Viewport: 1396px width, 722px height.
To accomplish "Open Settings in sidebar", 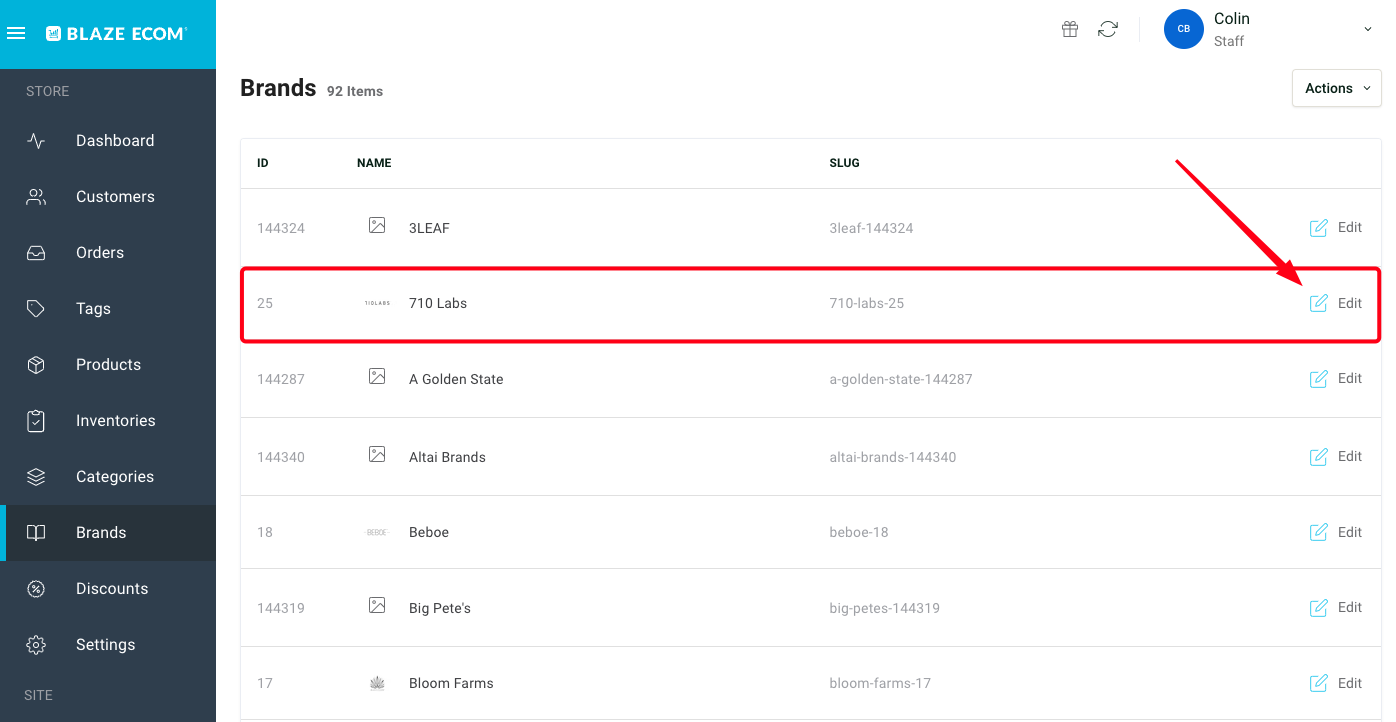I will pyautogui.click(x=108, y=645).
